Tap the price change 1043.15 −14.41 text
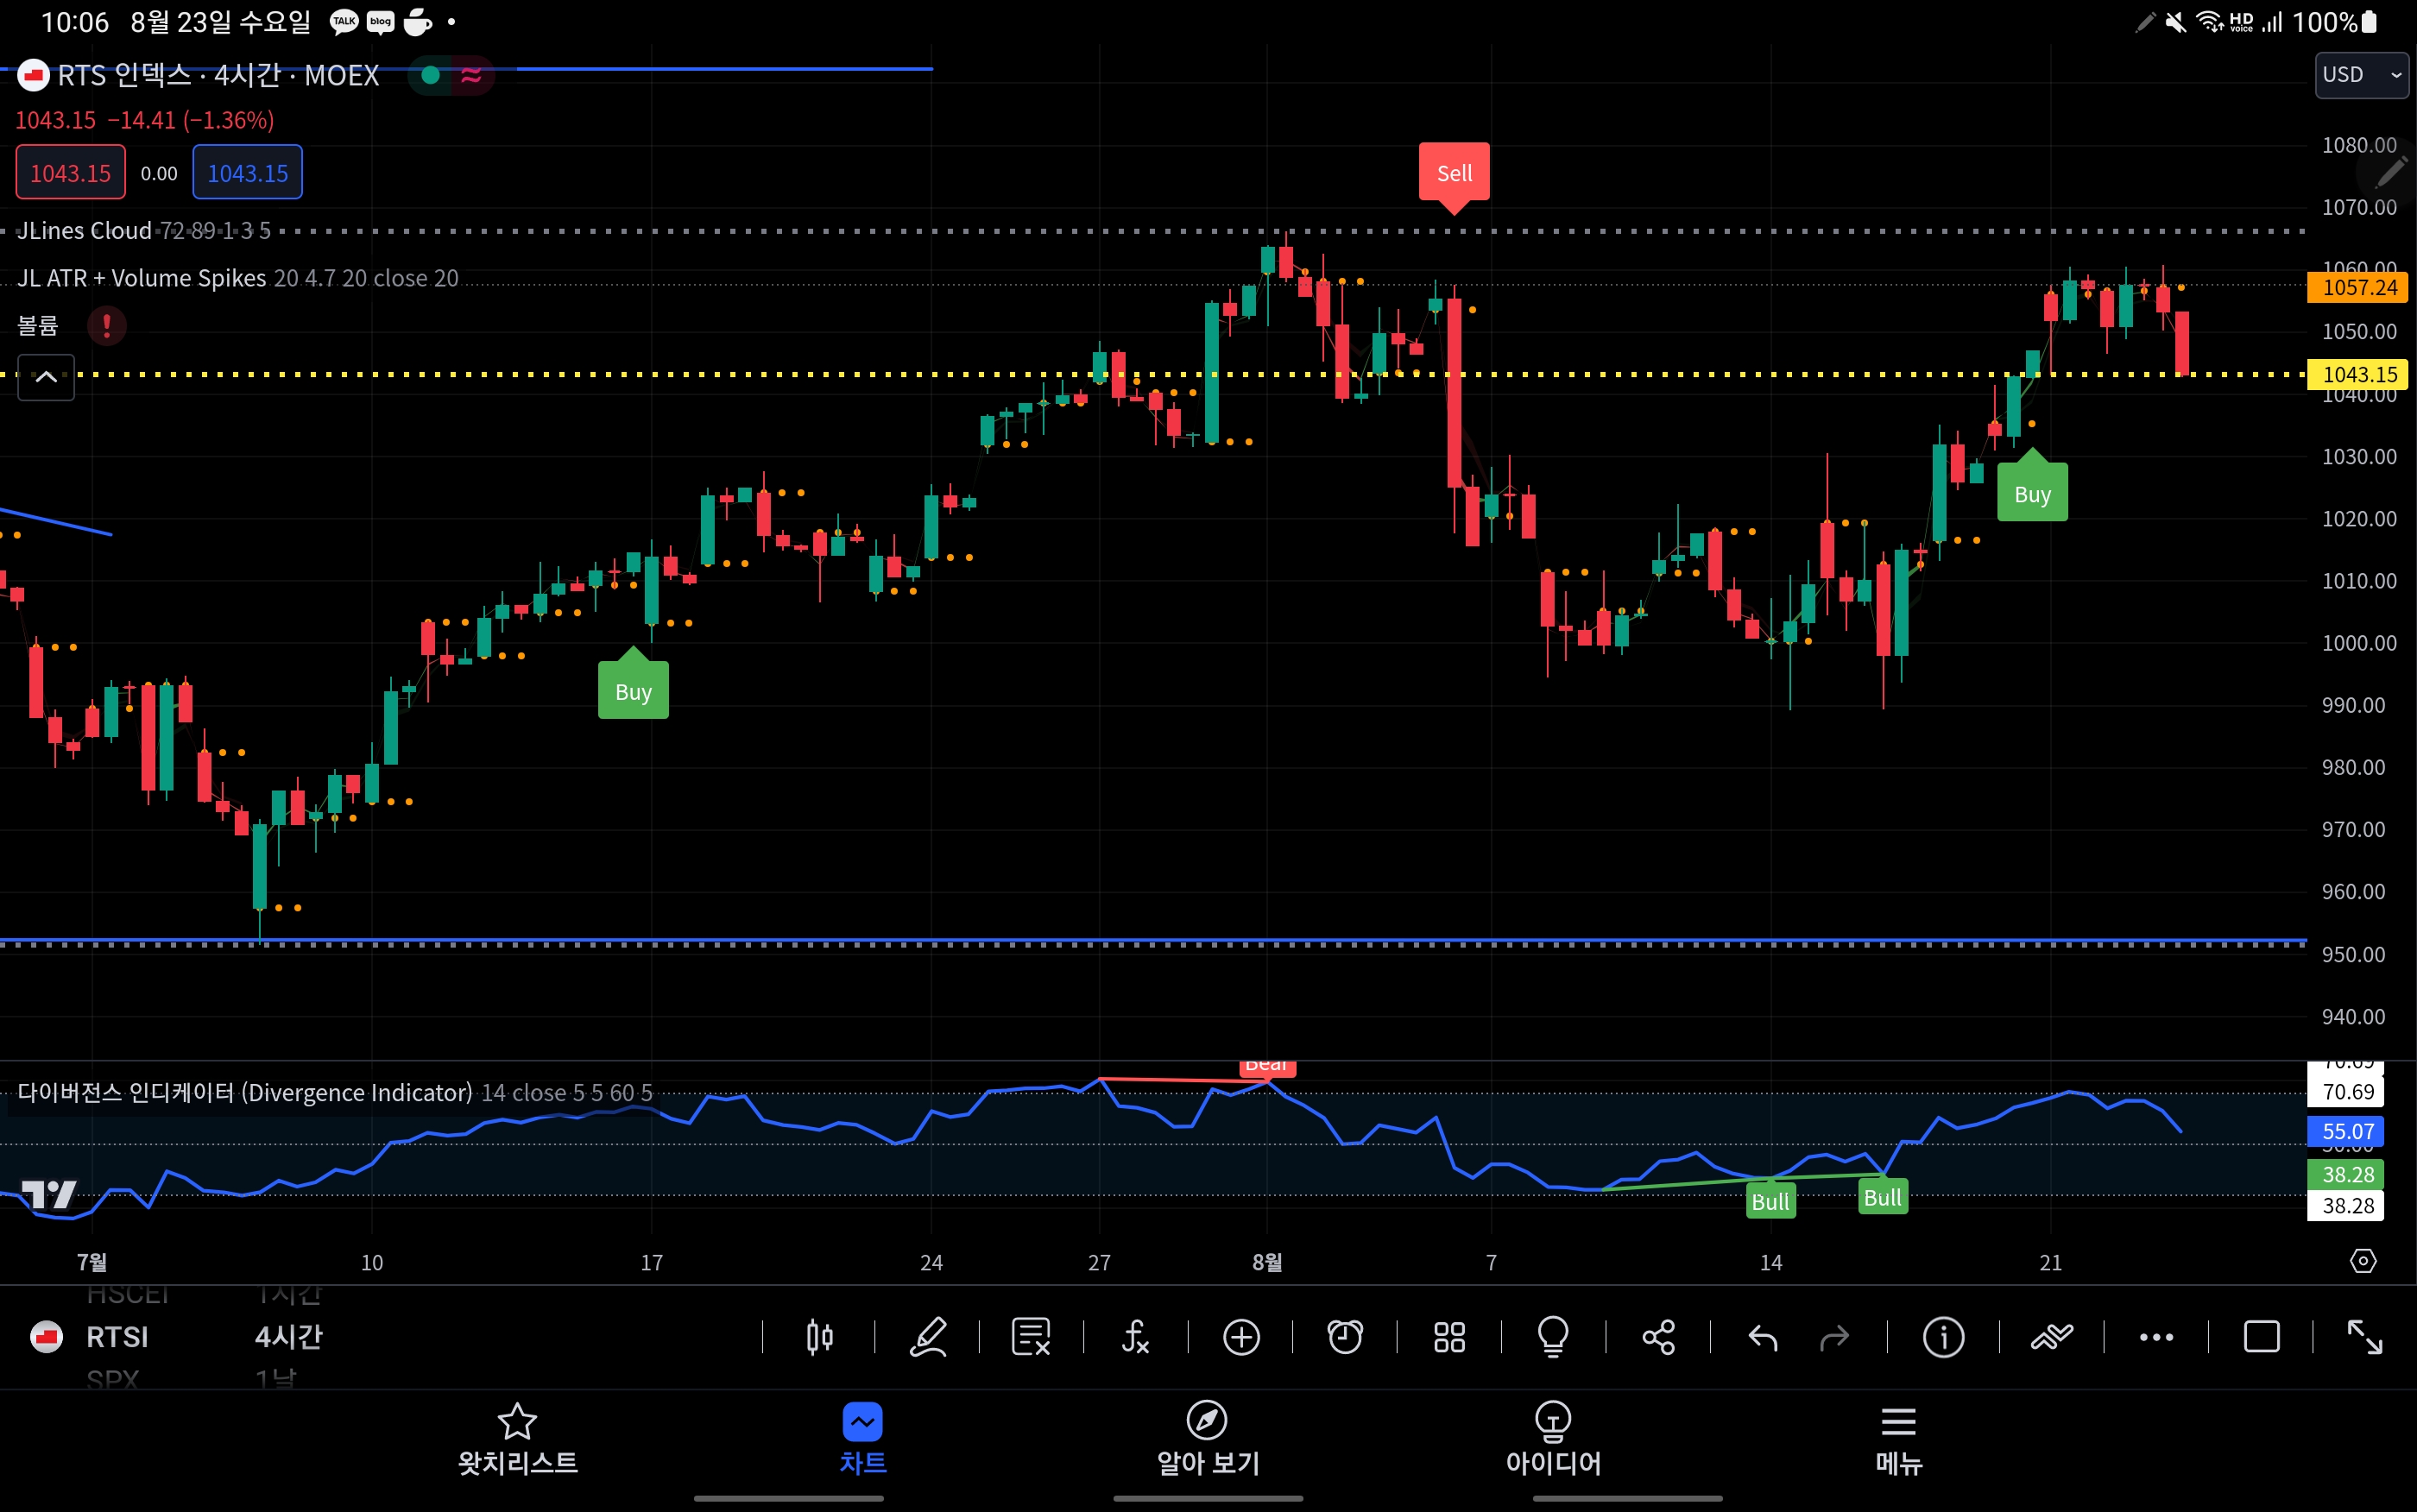This screenshot has height=1512, width=2417. click(145, 120)
